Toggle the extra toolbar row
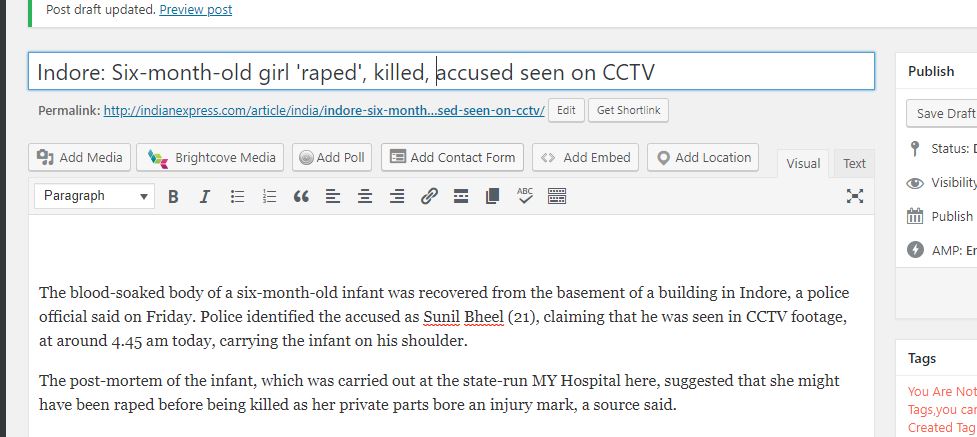The image size is (977, 437). [557, 197]
